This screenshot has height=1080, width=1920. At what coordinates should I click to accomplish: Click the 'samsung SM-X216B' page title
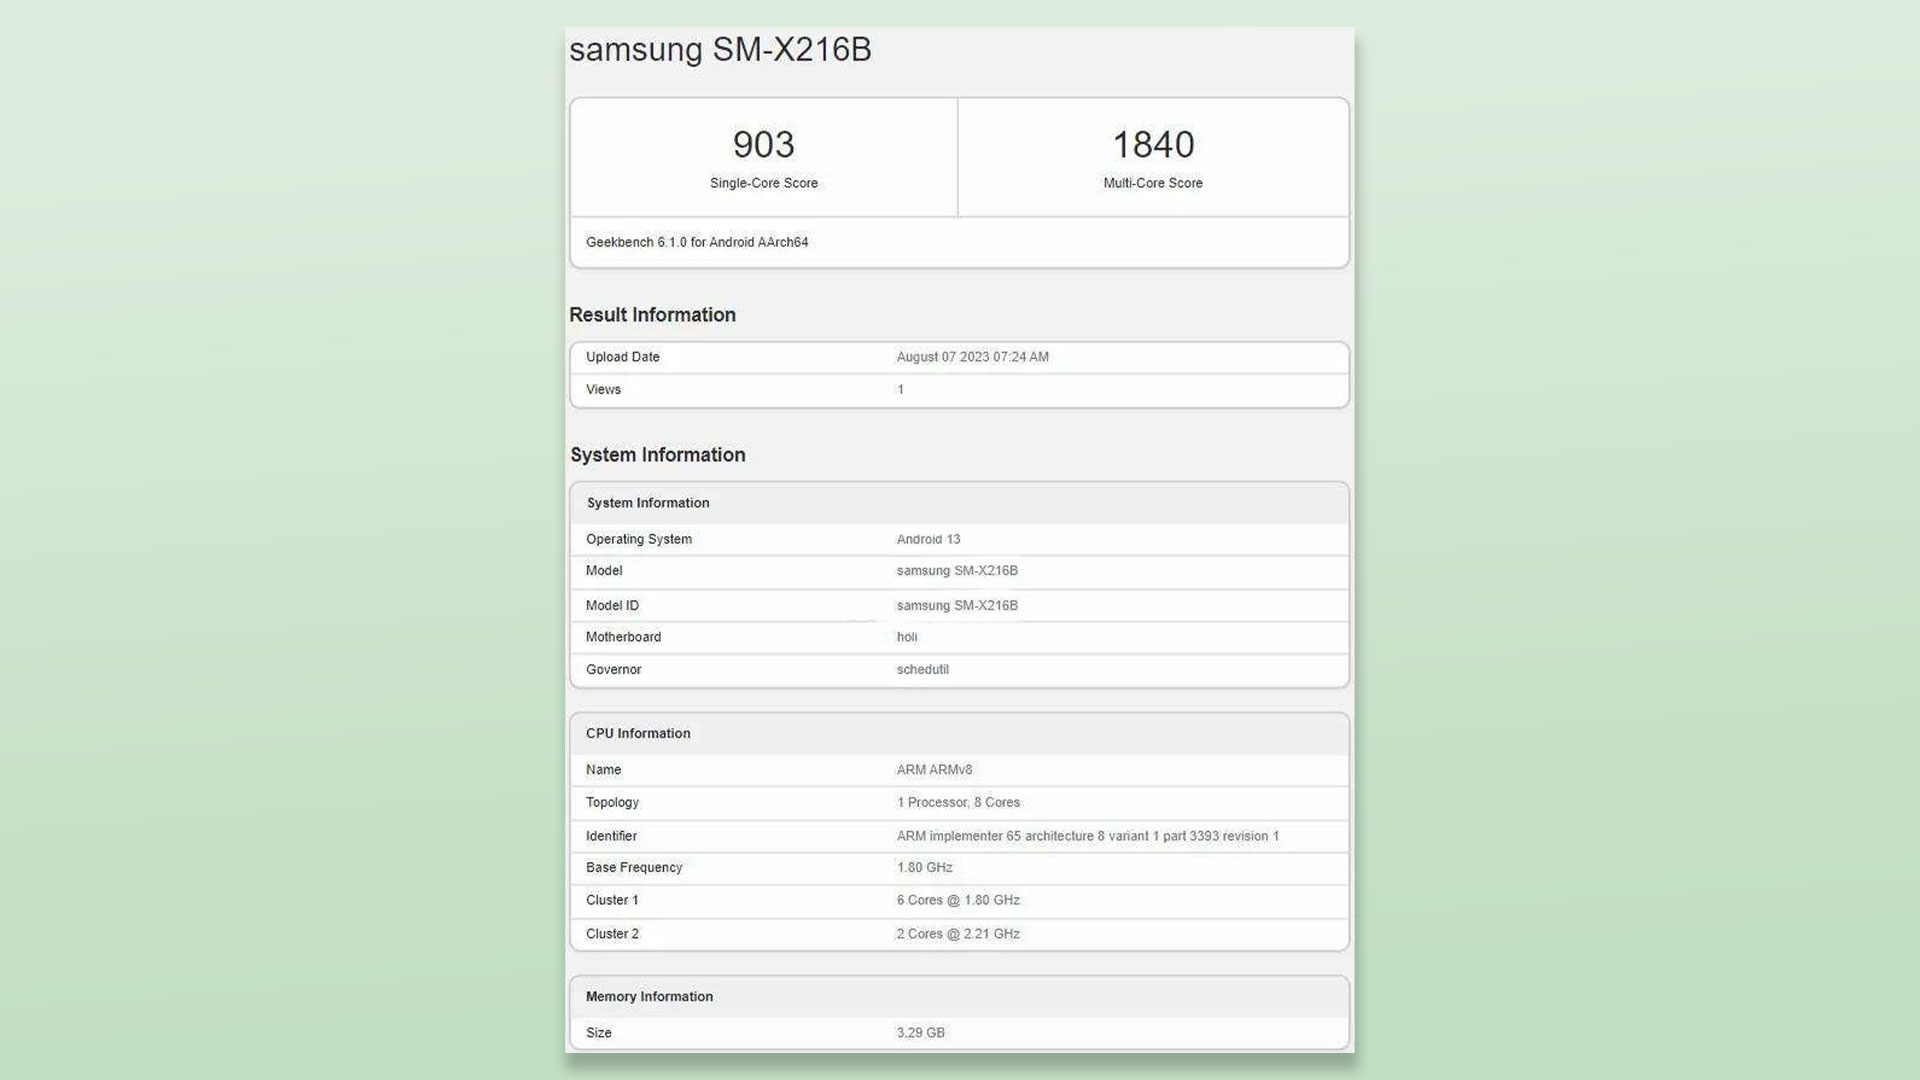[720, 50]
